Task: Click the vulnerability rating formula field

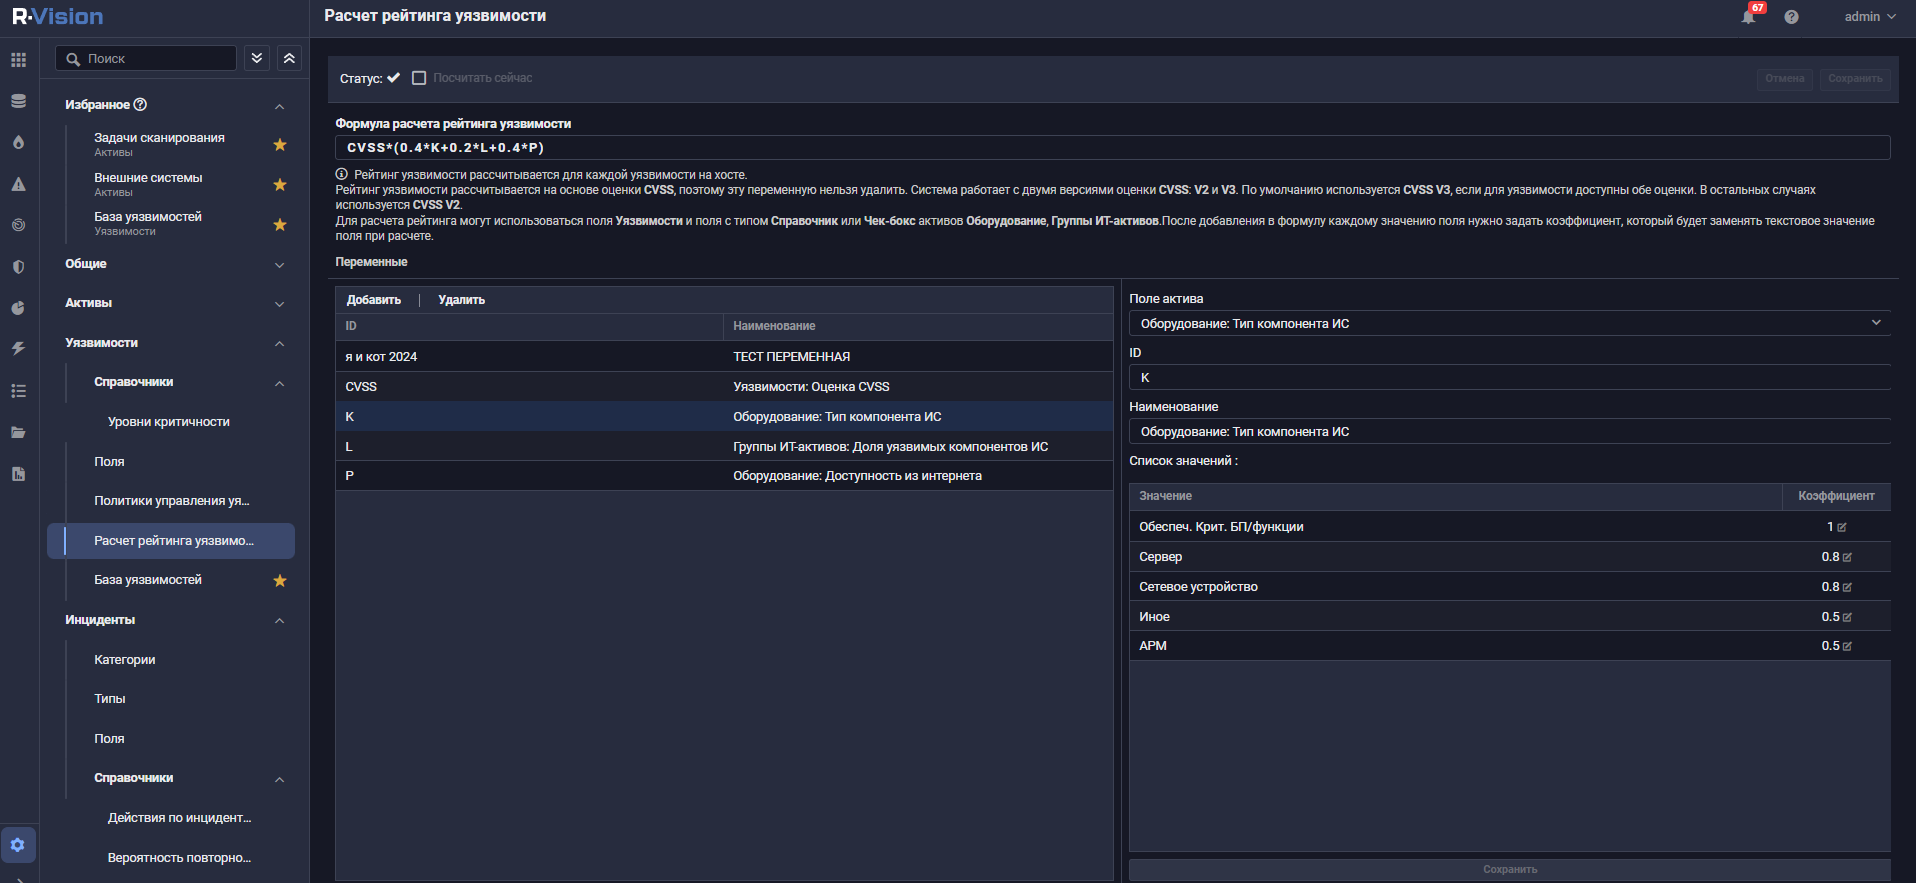Action: point(1110,148)
